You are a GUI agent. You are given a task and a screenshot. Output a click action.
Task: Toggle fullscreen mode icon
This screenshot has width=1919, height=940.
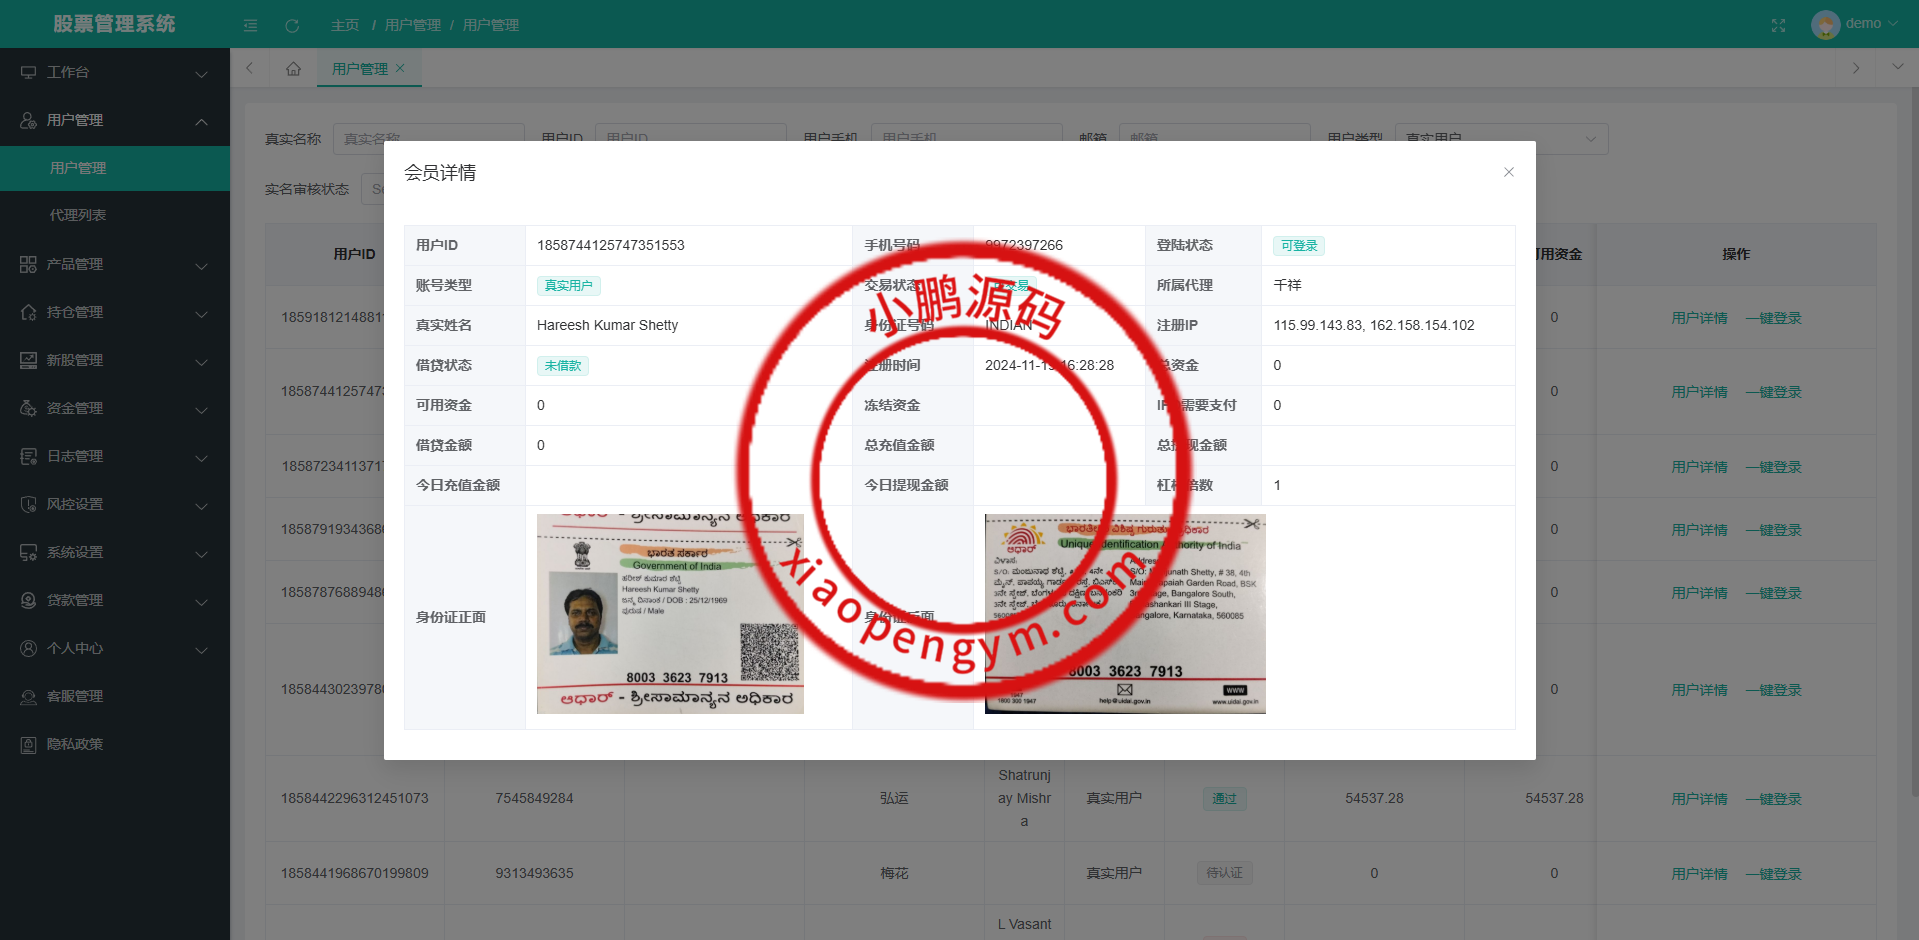(1778, 25)
